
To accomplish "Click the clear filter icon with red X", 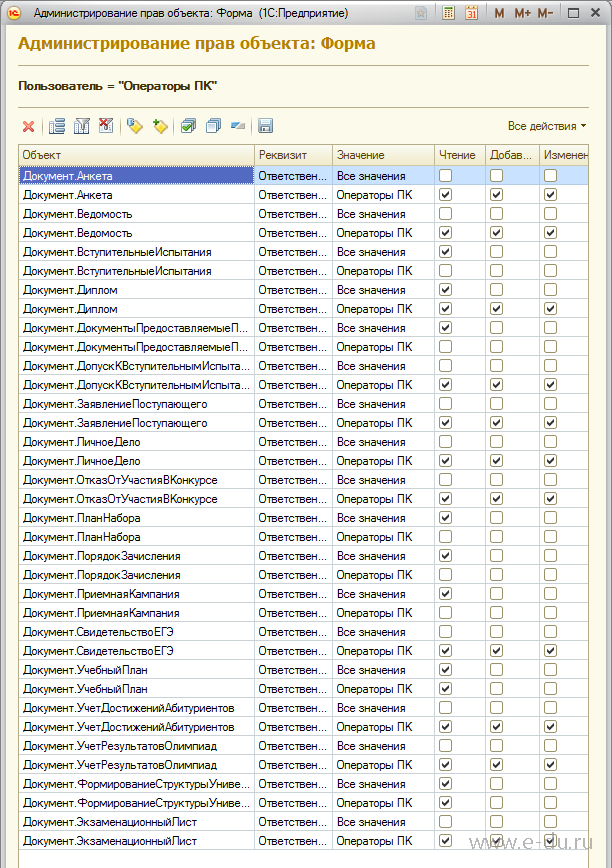I will (x=106, y=126).
